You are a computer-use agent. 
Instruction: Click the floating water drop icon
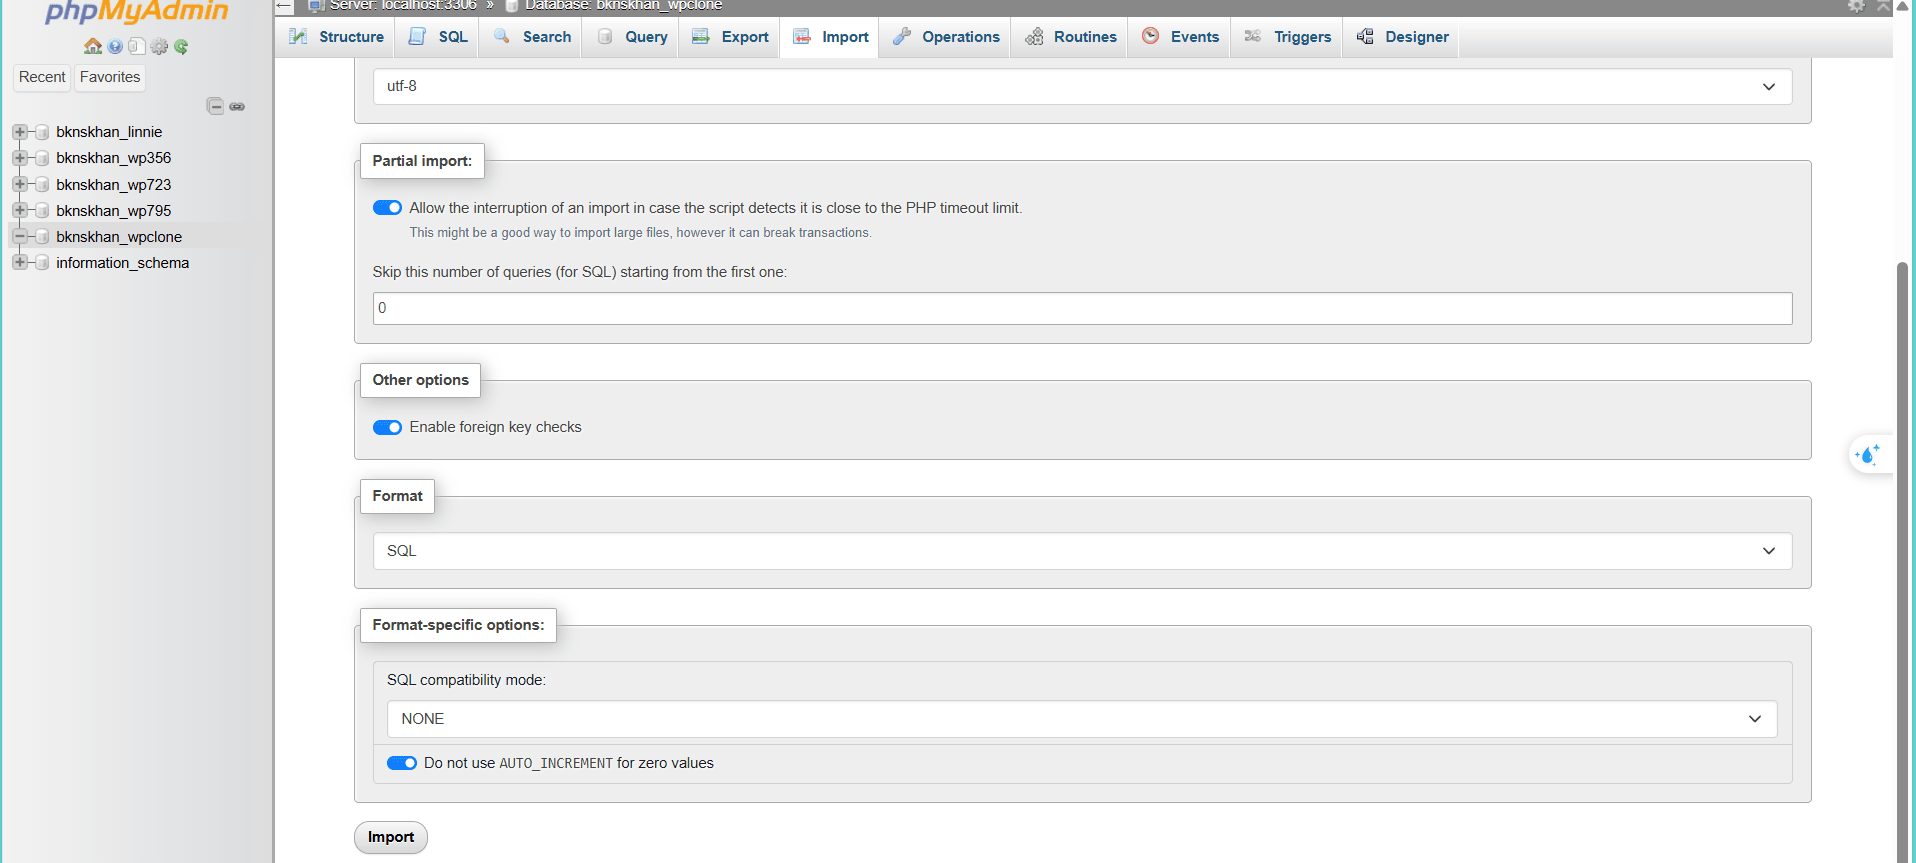[x=1867, y=455]
